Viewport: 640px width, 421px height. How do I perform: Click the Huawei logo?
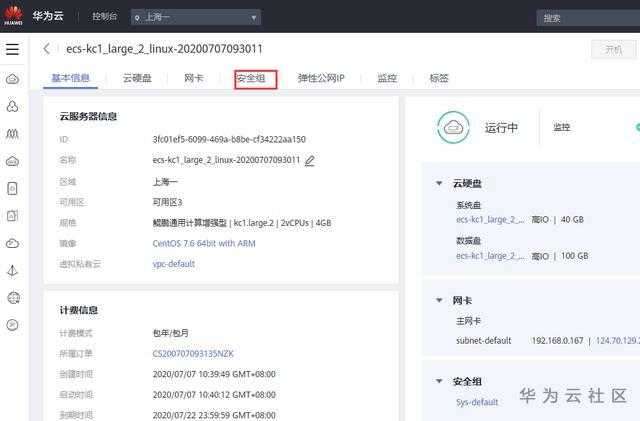[13, 16]
